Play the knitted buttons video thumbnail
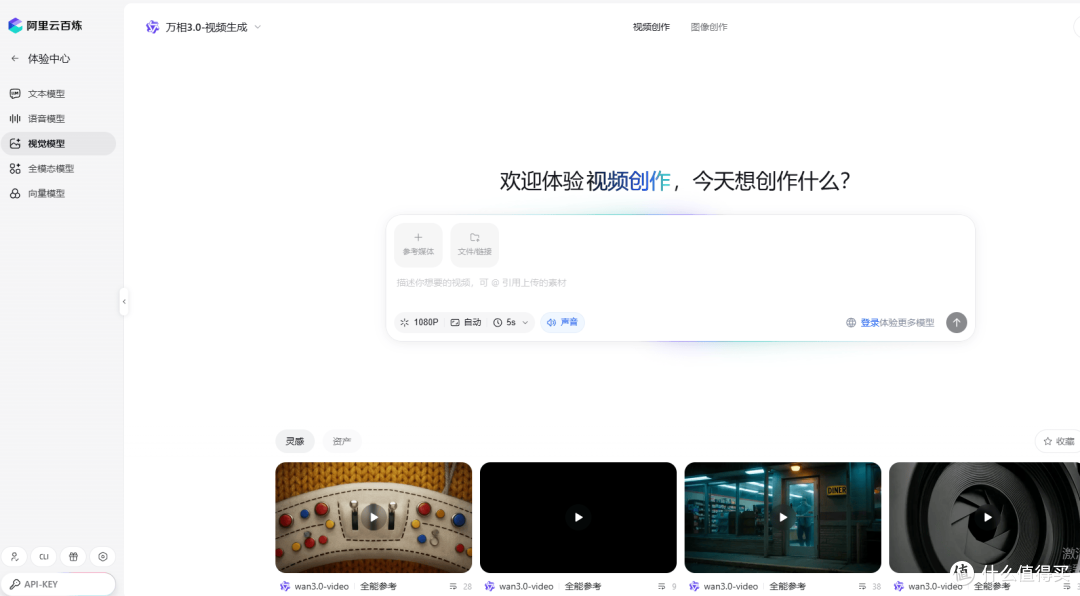This screenshot has height=596, width=1080. pos(373,517)
